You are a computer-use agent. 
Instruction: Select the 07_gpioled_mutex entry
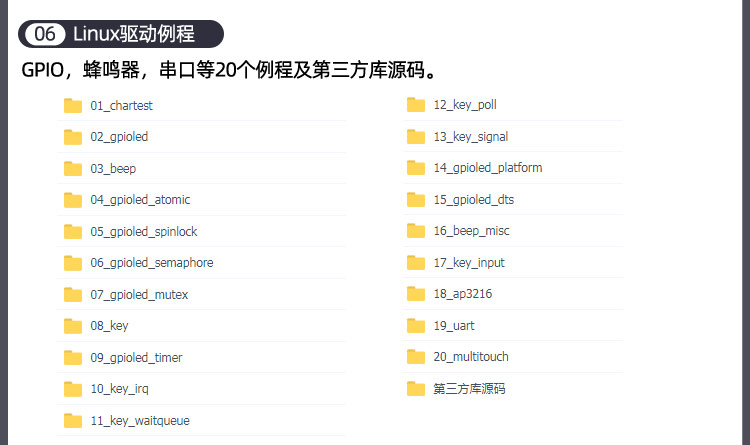[x=139, y=295]
